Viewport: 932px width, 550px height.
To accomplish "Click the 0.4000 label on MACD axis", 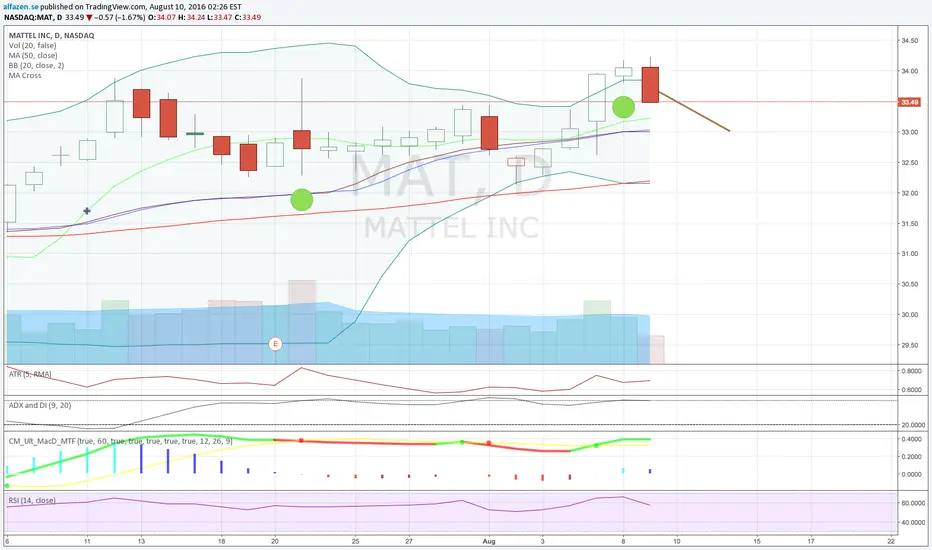I will point(912,439).
